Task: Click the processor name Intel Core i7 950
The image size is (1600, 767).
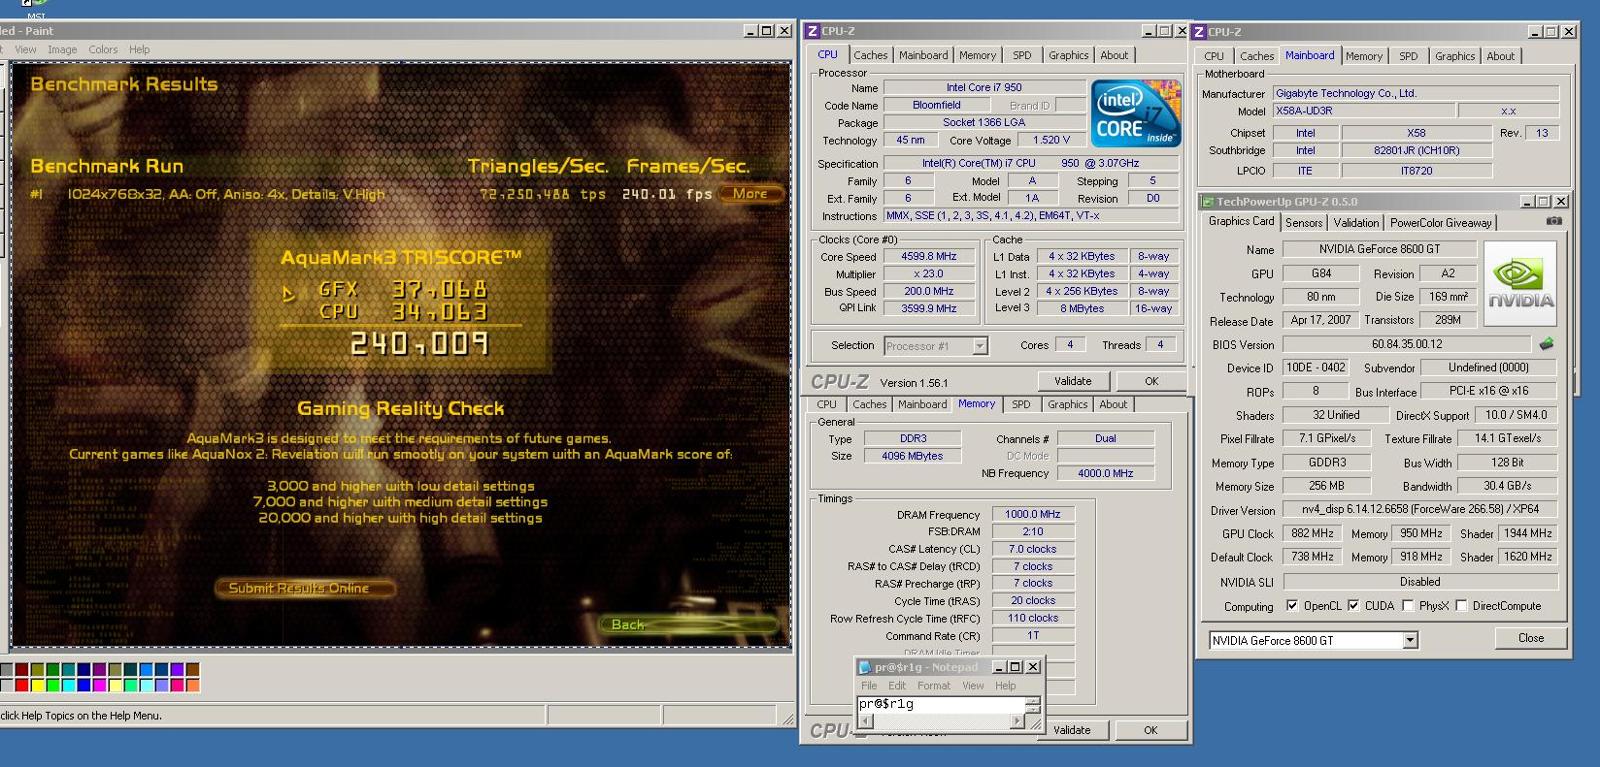Action: coord(984,88)
